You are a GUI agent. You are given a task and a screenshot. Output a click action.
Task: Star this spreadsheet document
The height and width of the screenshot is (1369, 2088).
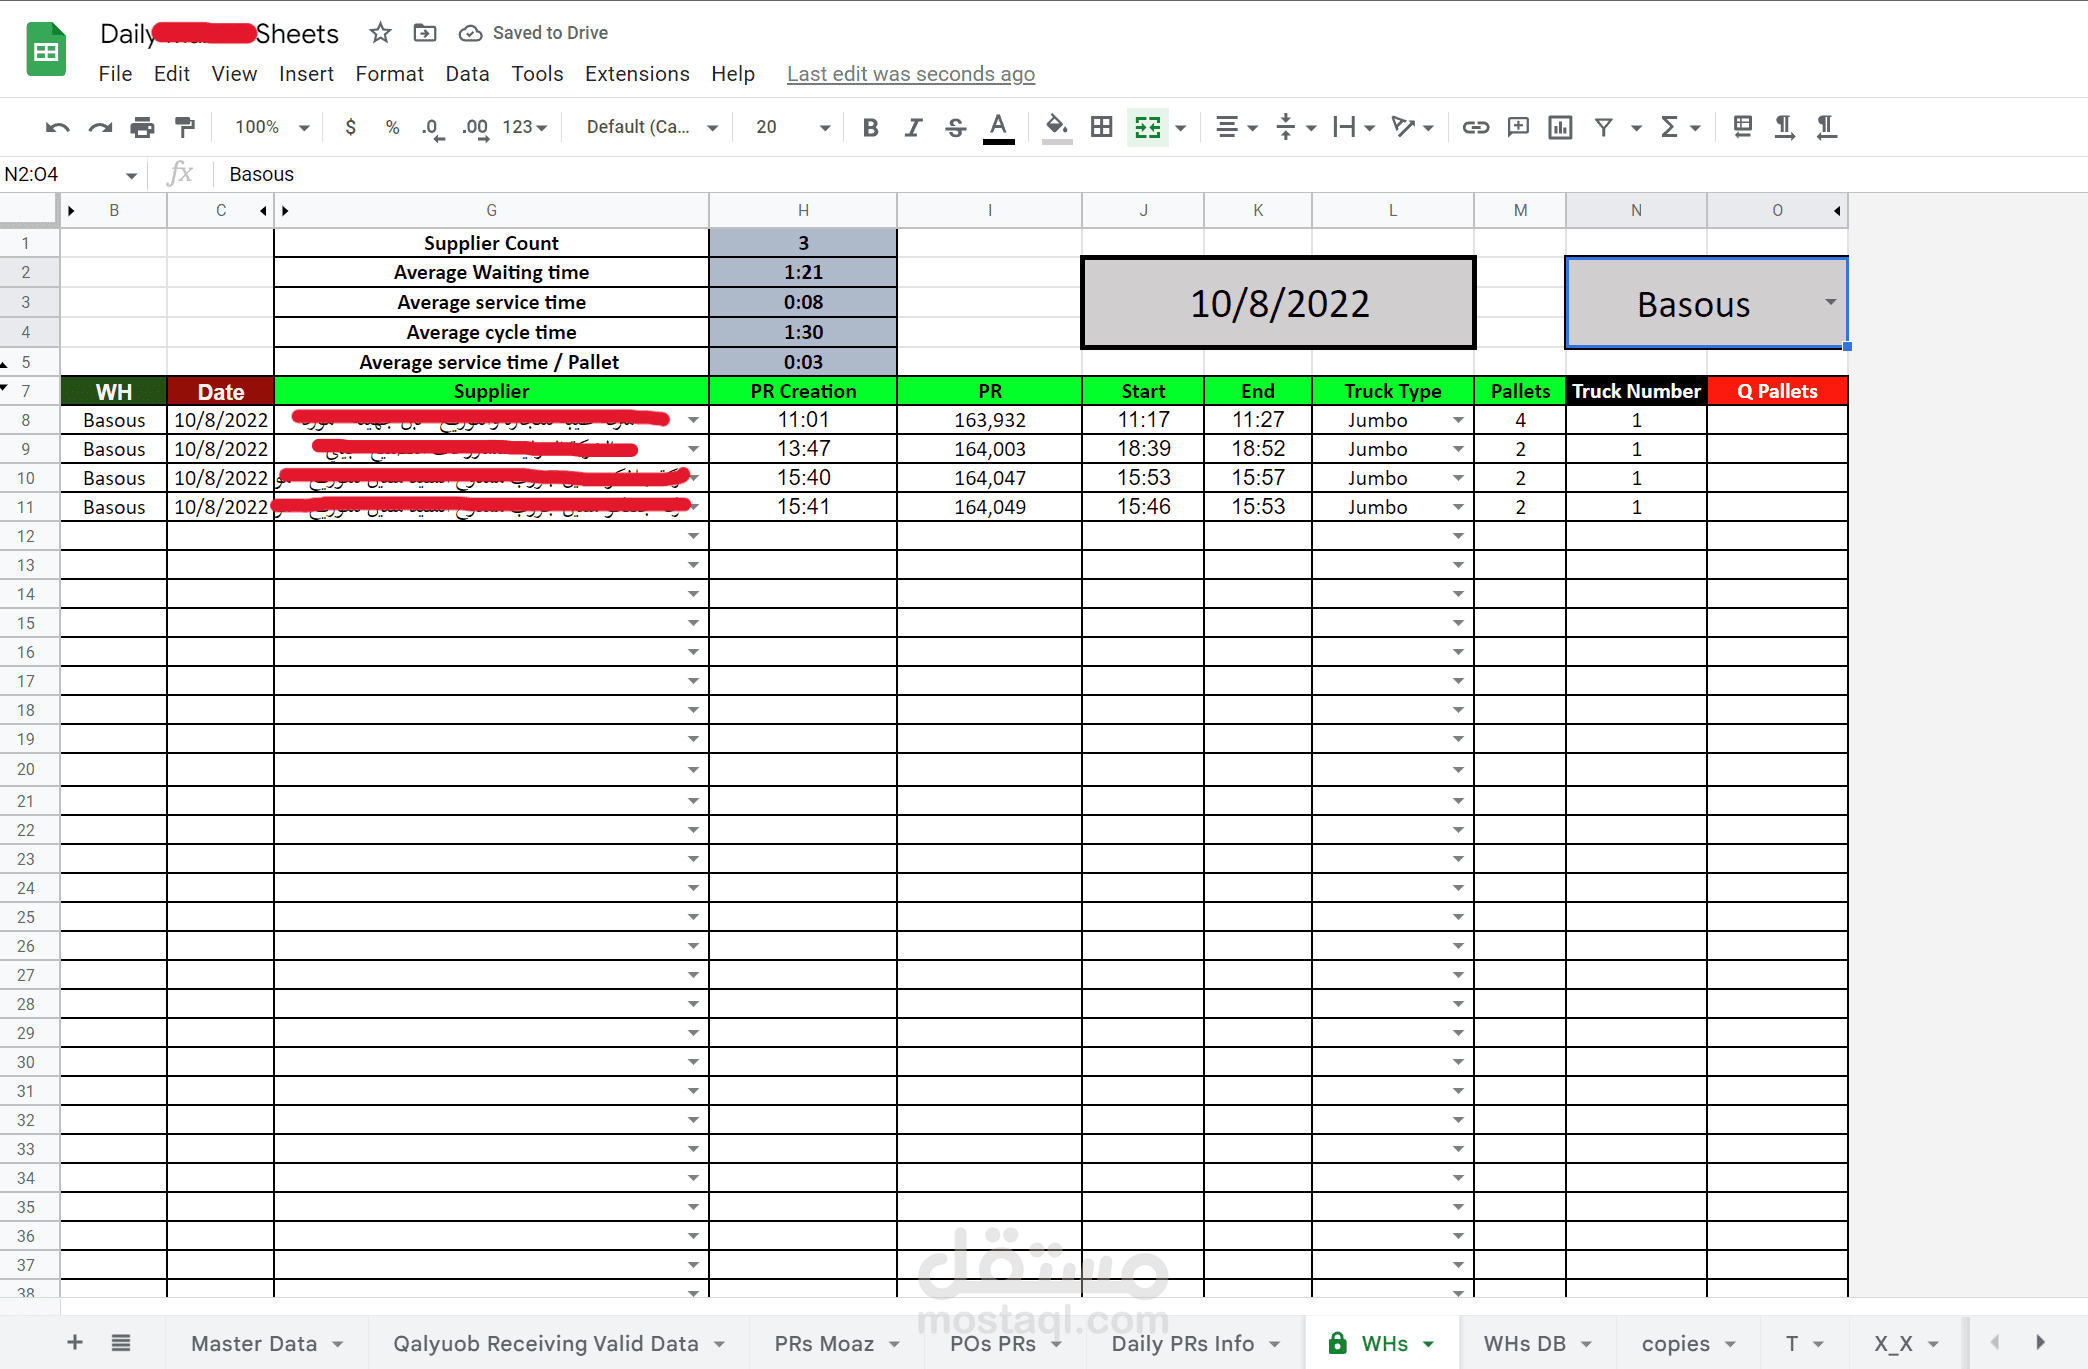point(380,33)
